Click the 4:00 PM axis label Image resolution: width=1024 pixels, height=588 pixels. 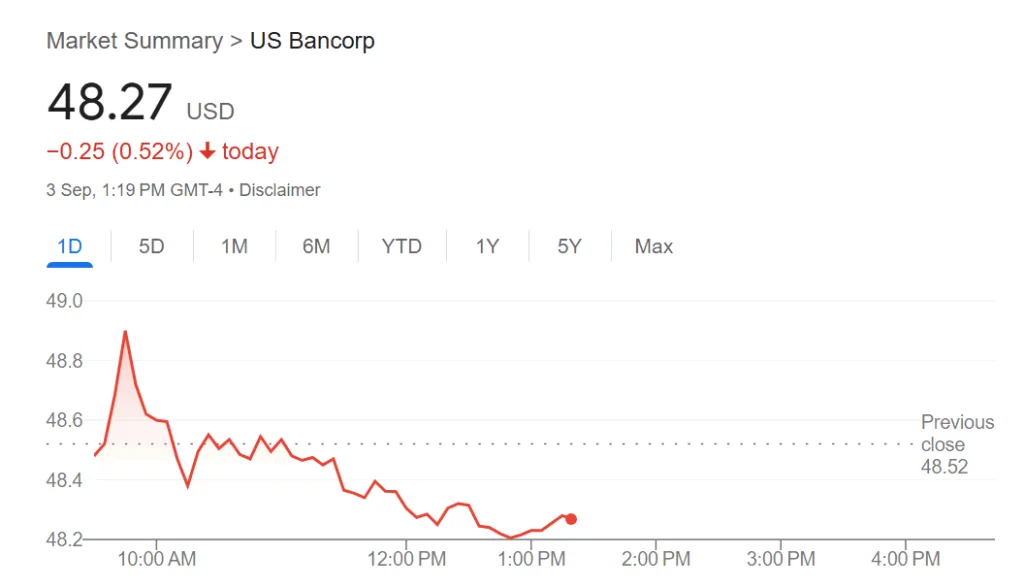pyautogui.click(x=905, y=558)
